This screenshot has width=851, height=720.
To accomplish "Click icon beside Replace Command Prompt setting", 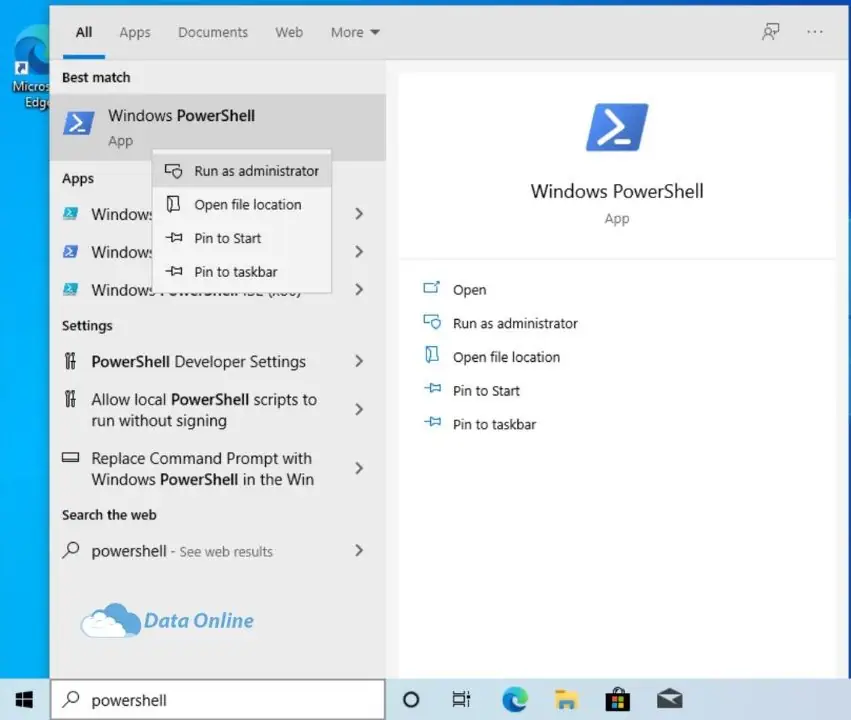I will pos(71,457).
